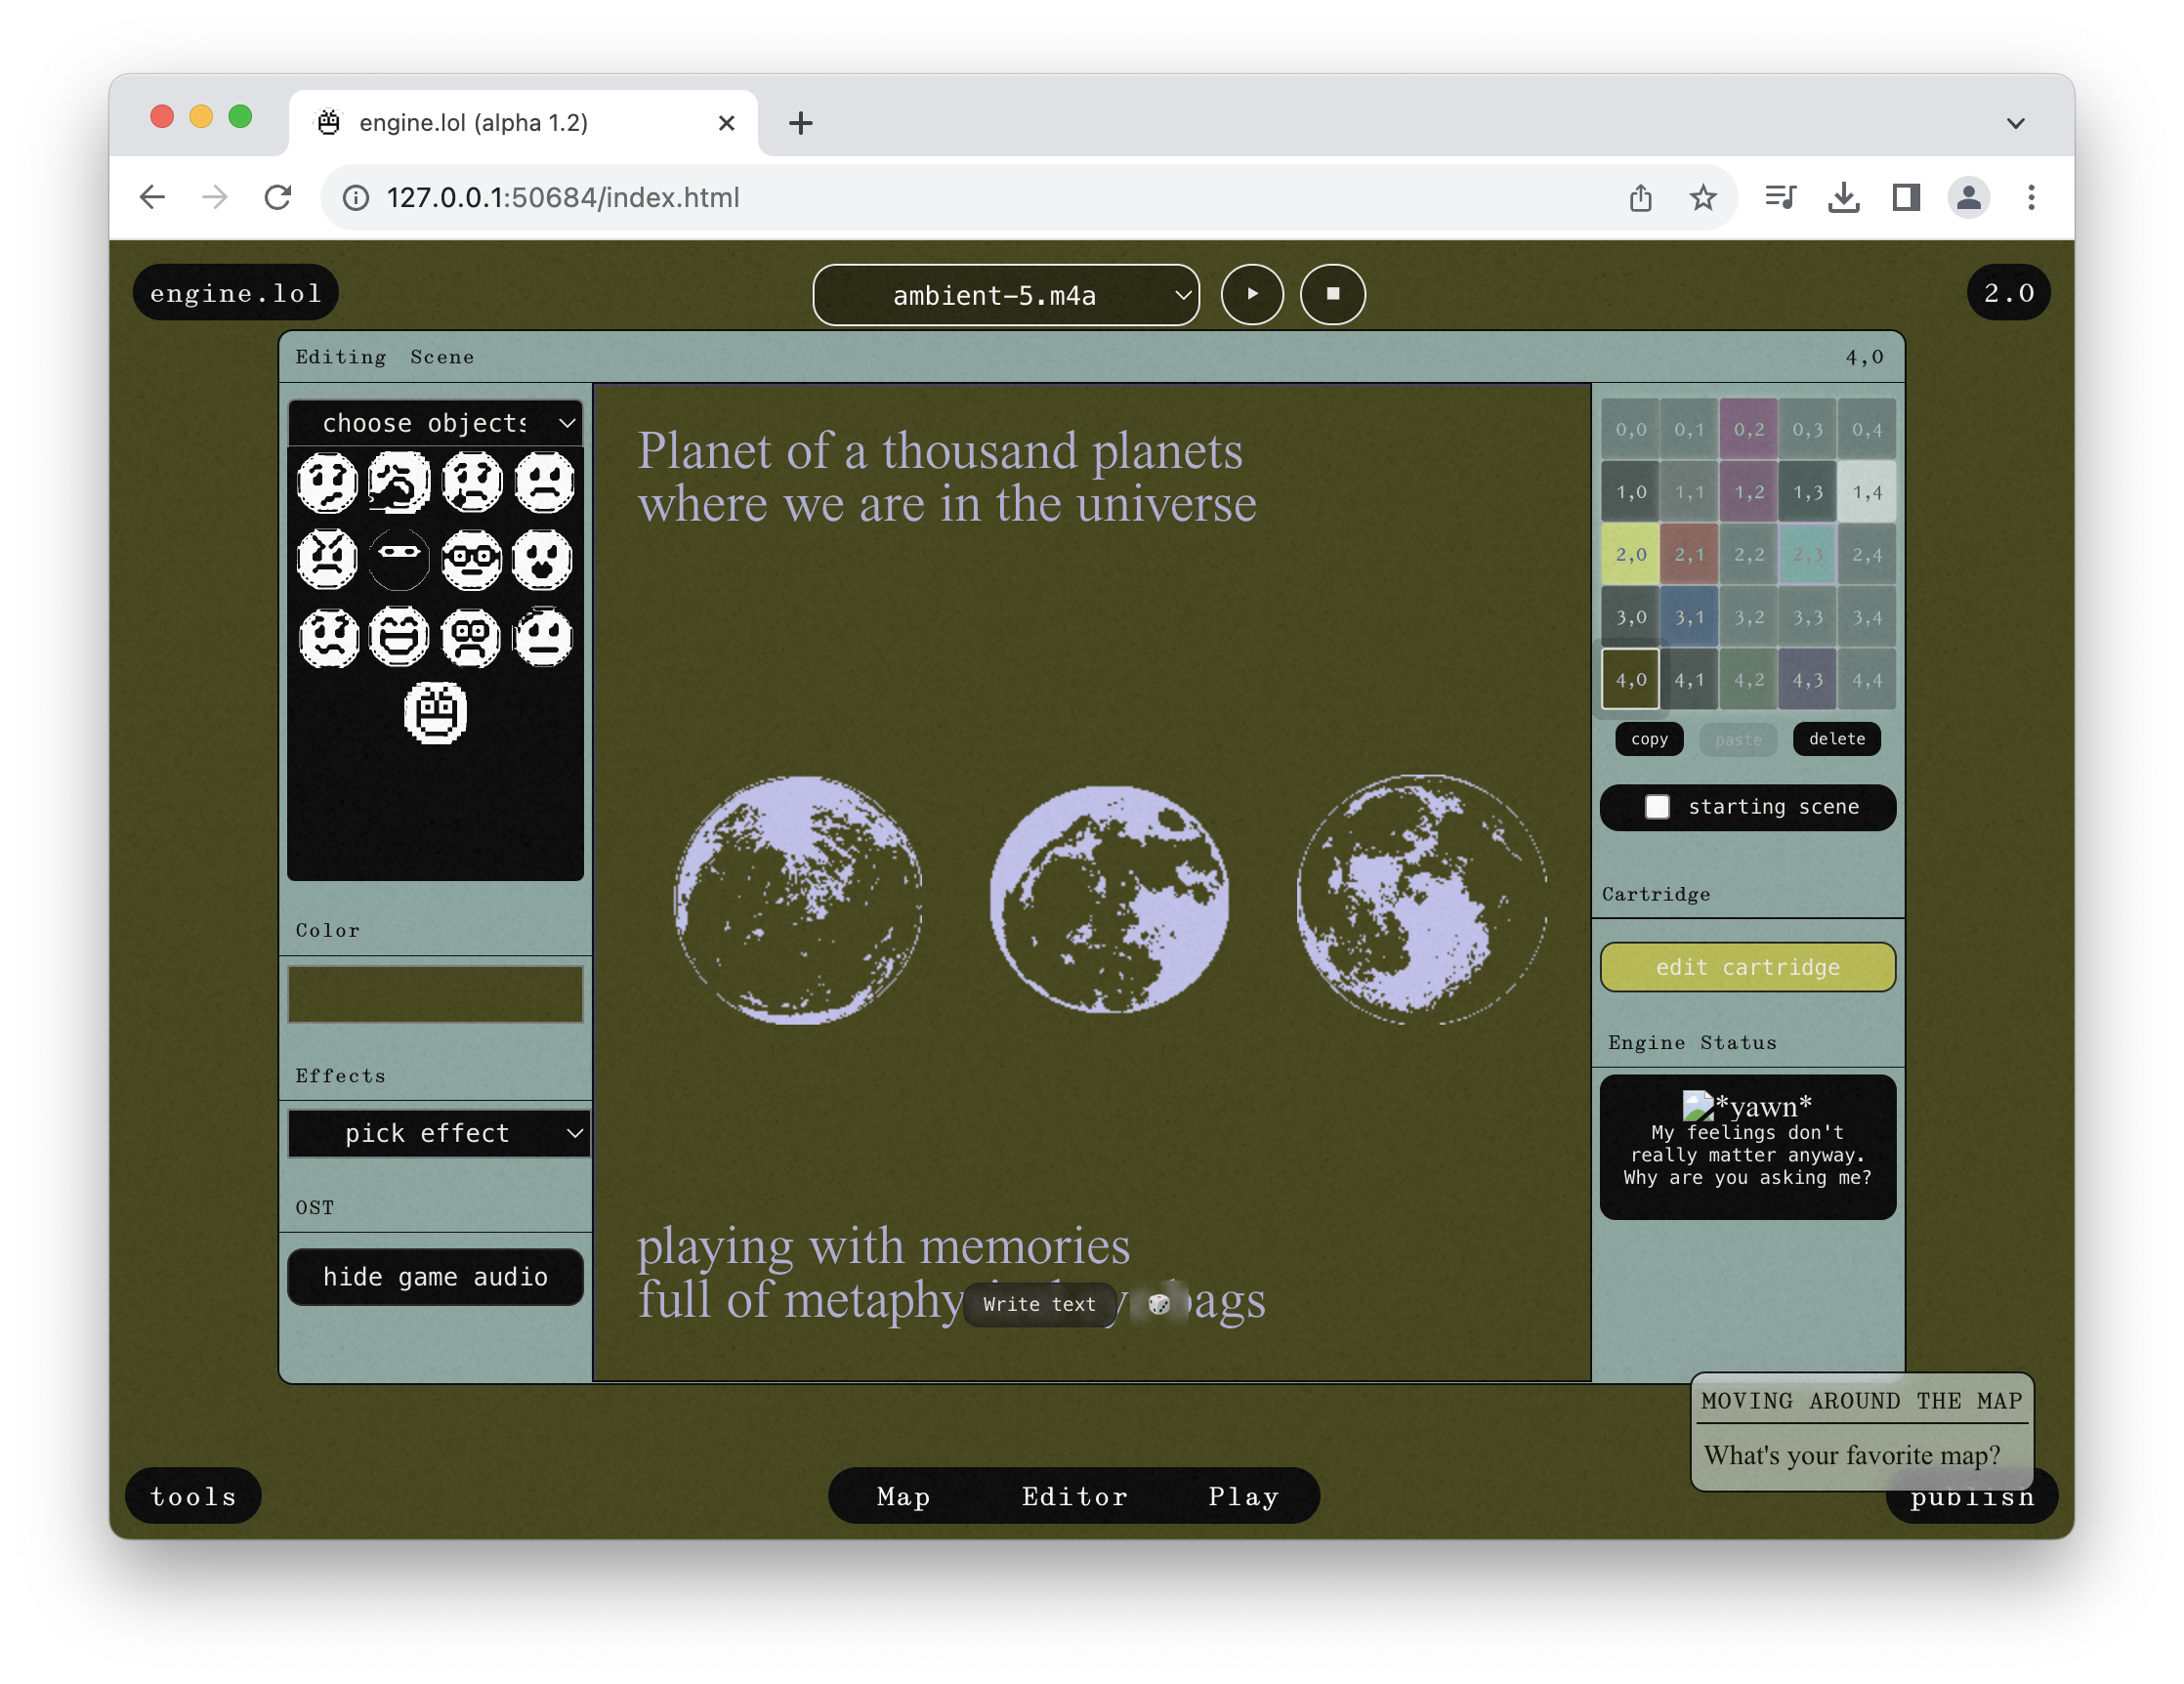Viewport: 2184px width, 1684px height.
Task: Click the stop button for audio playback
Action: [1331, 294]
